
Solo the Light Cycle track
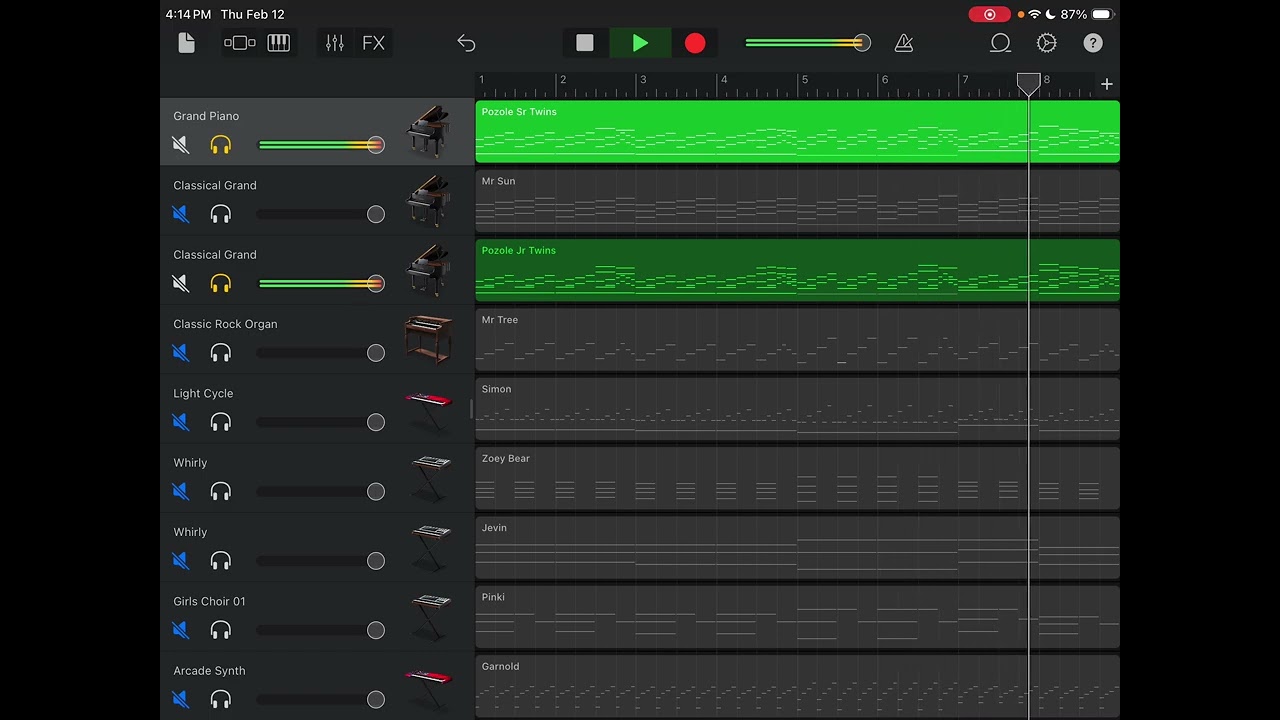point(221,422)
